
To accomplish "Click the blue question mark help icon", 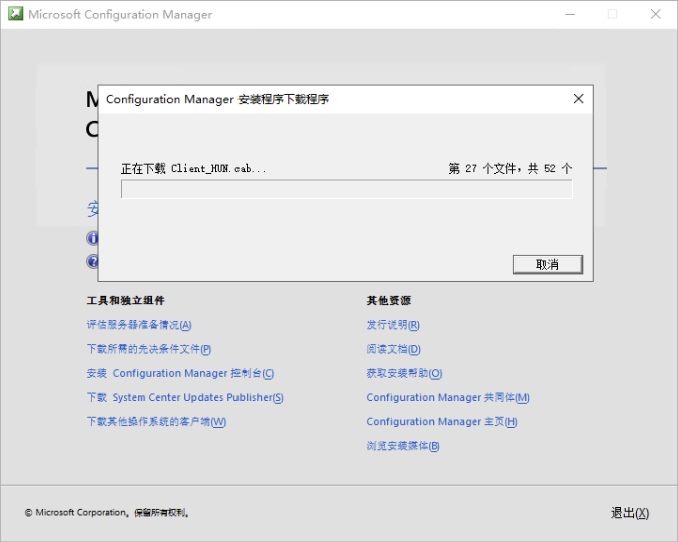I will (x=92, y=261).
